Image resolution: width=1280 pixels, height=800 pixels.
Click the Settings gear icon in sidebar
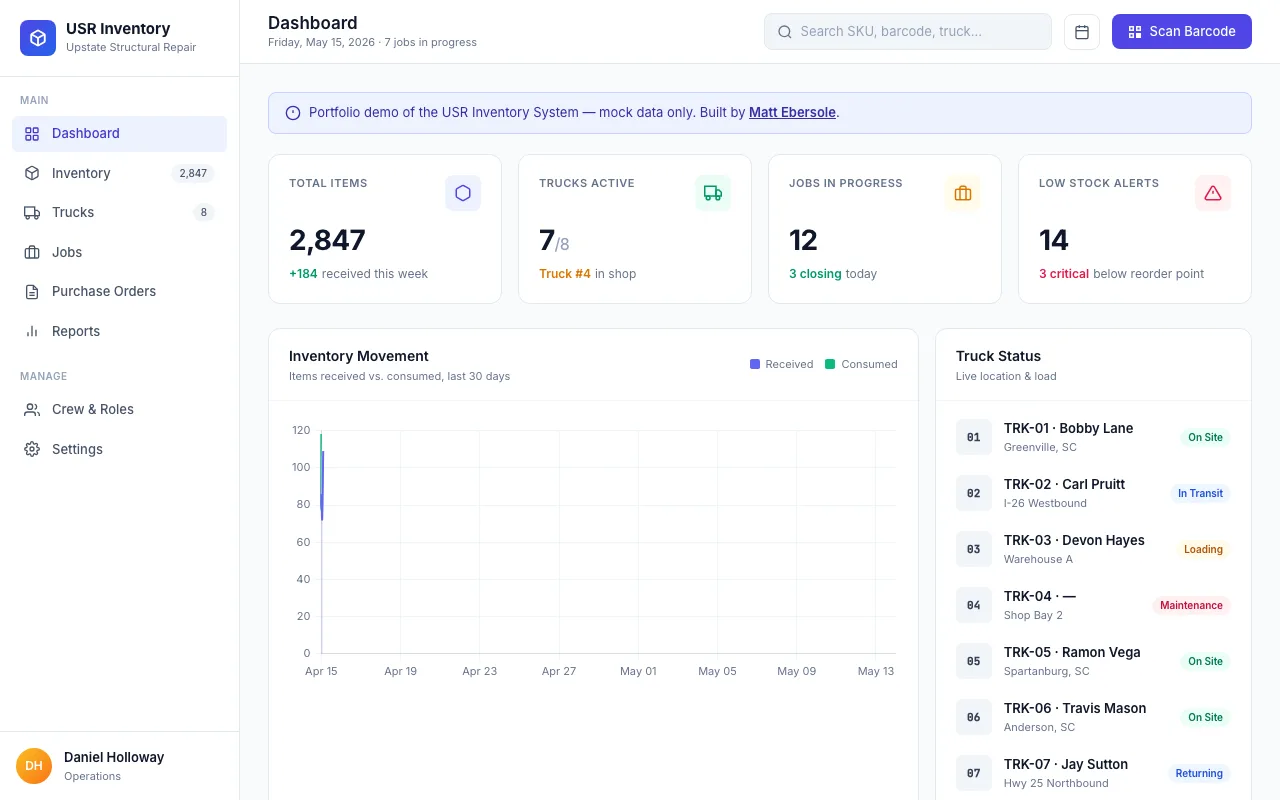click(x=32, y=449)
